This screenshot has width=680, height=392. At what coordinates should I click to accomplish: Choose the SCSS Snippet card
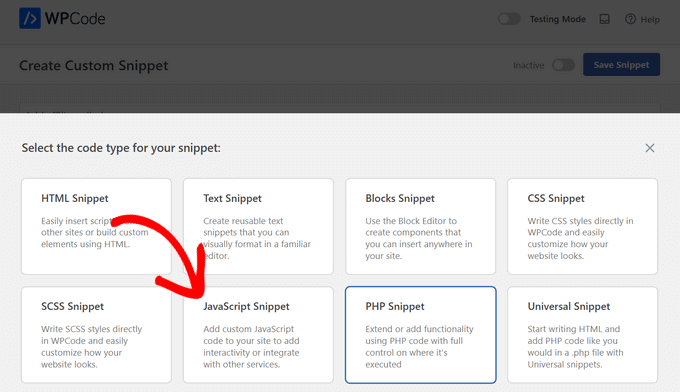click(x=96, y=335)
